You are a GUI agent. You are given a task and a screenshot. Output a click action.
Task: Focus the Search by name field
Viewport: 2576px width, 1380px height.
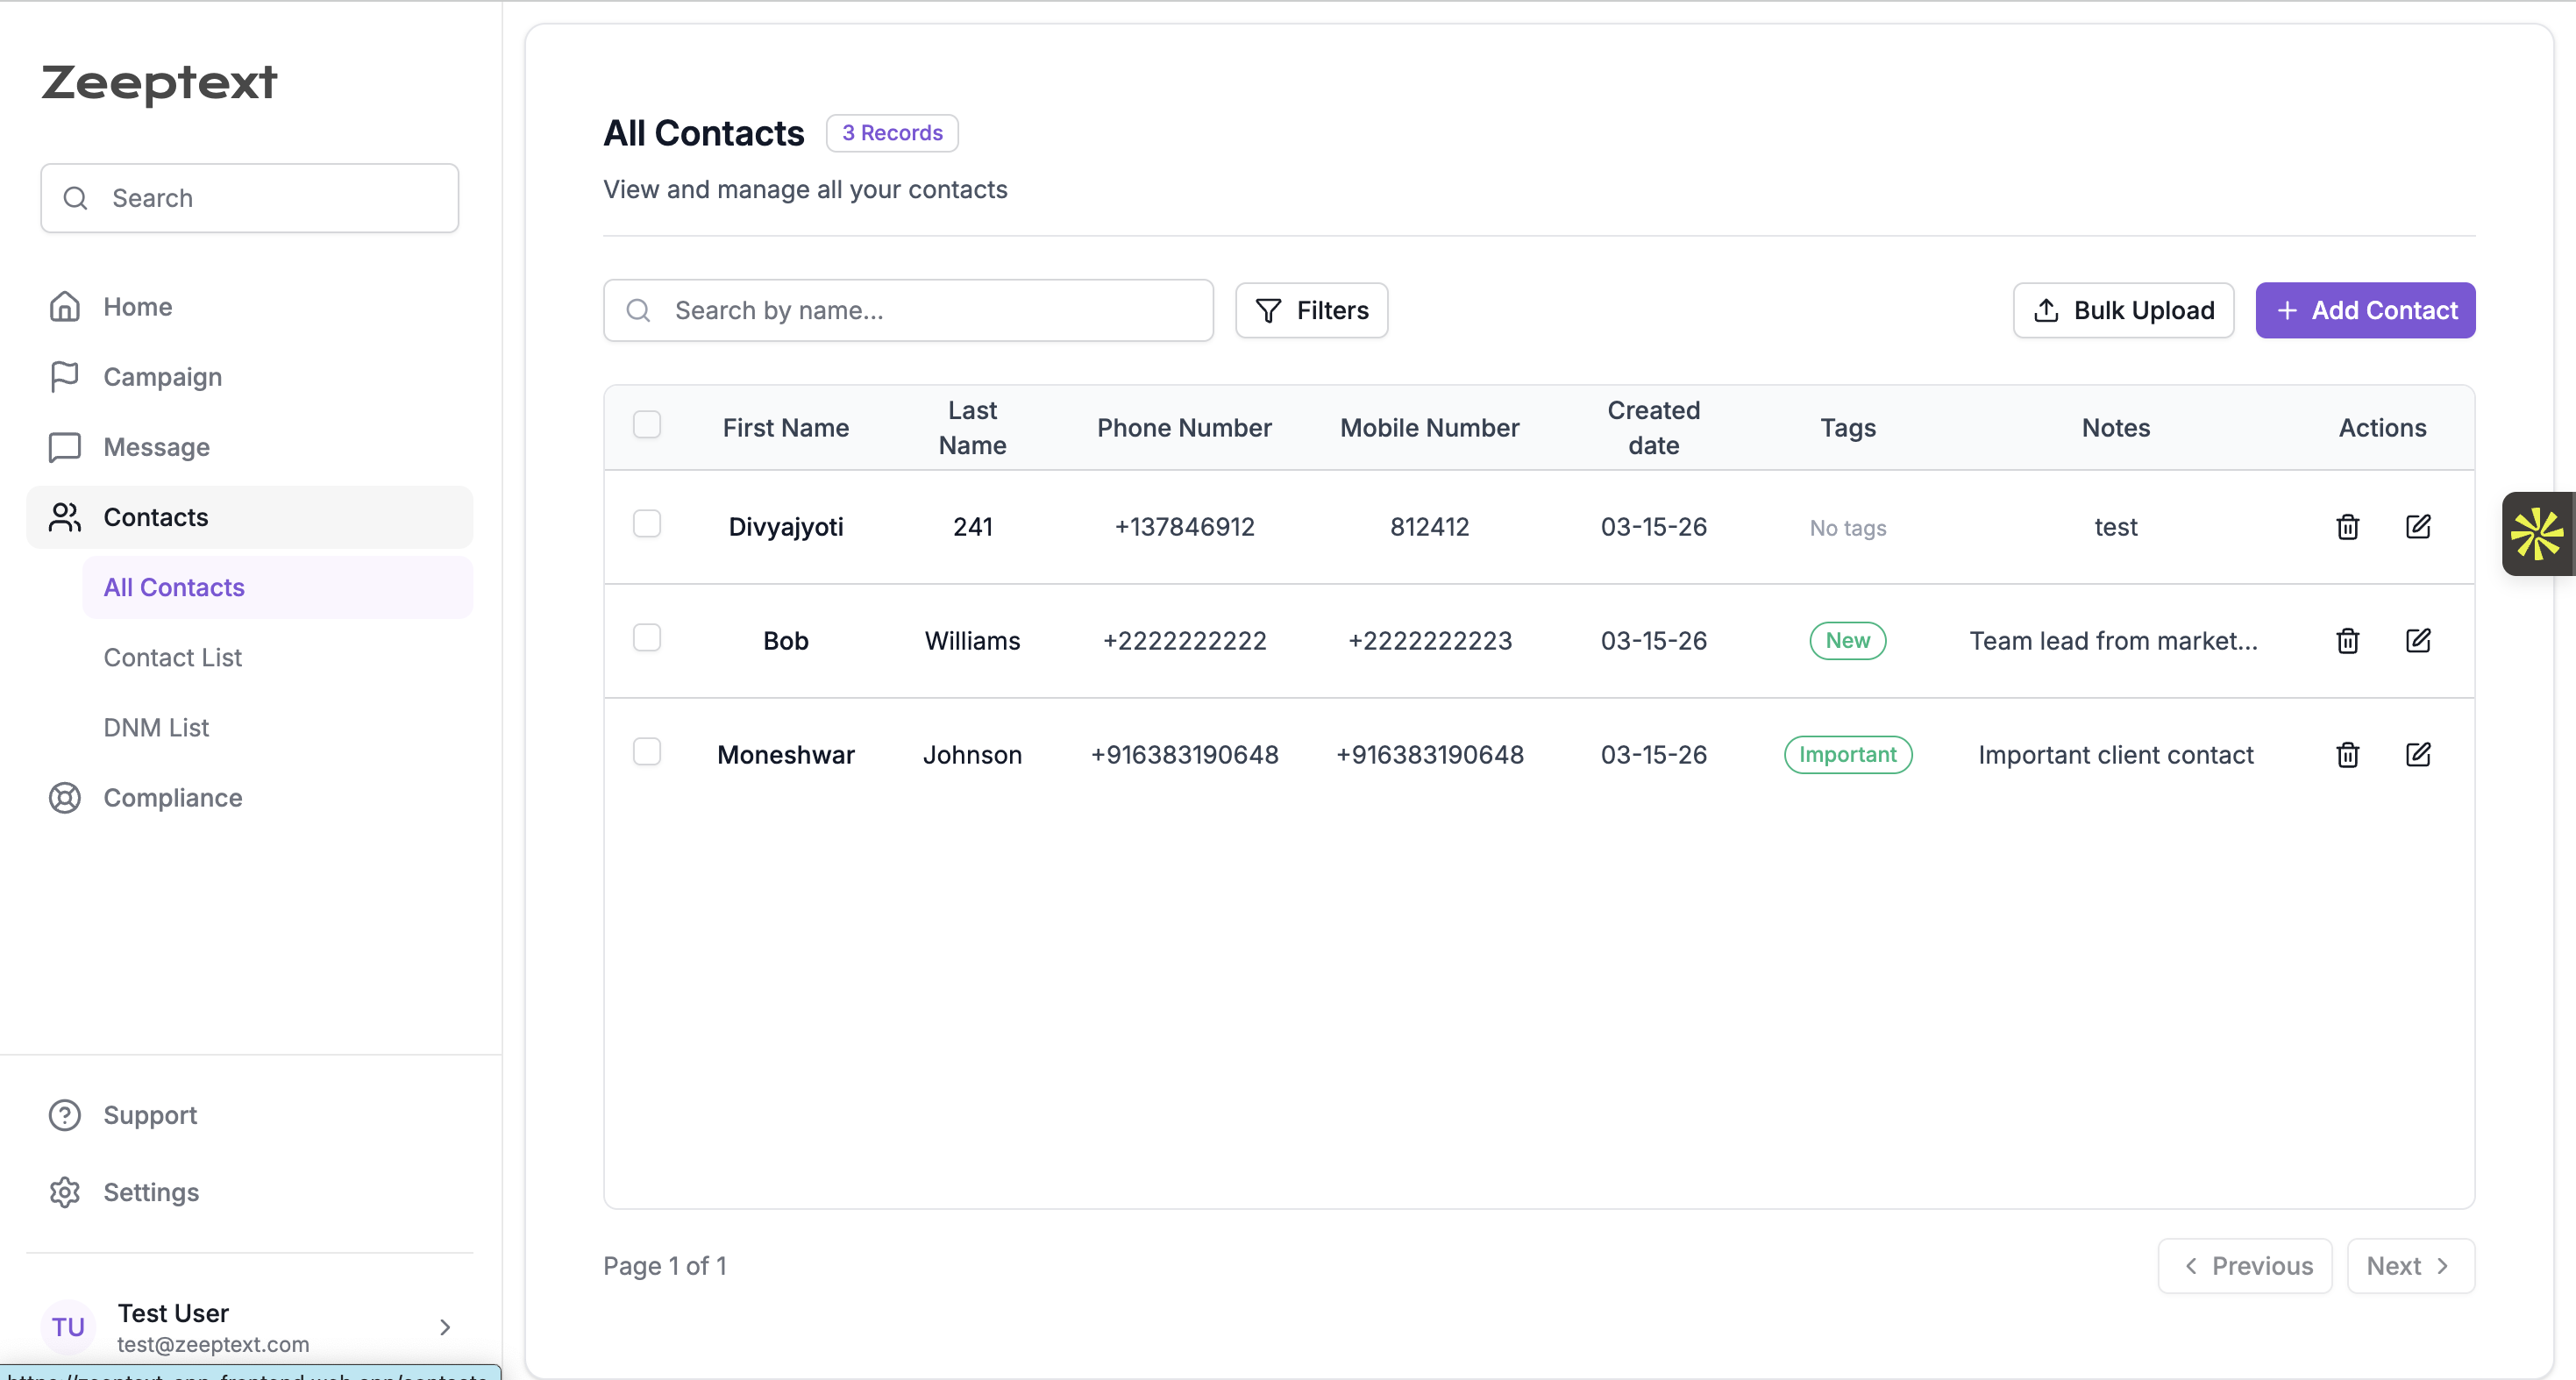coord(908,310)
